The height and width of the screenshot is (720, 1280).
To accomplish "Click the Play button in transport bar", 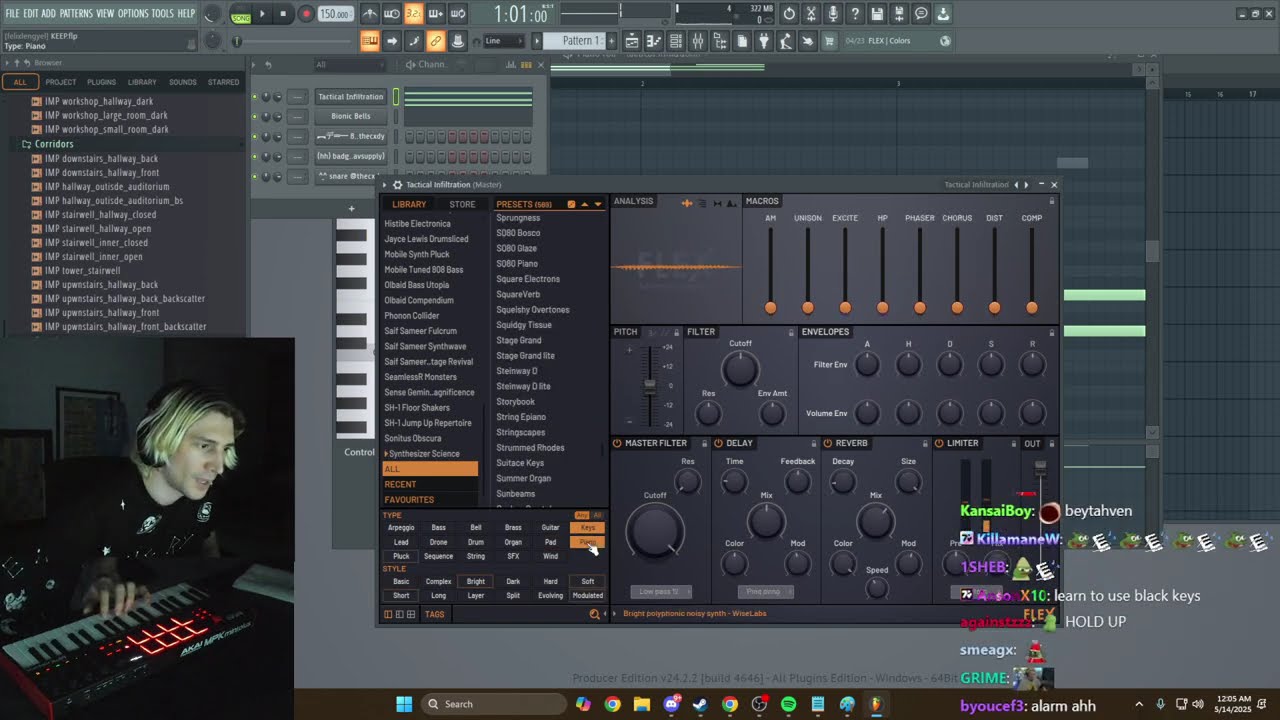I will click(x=262, y=14).
